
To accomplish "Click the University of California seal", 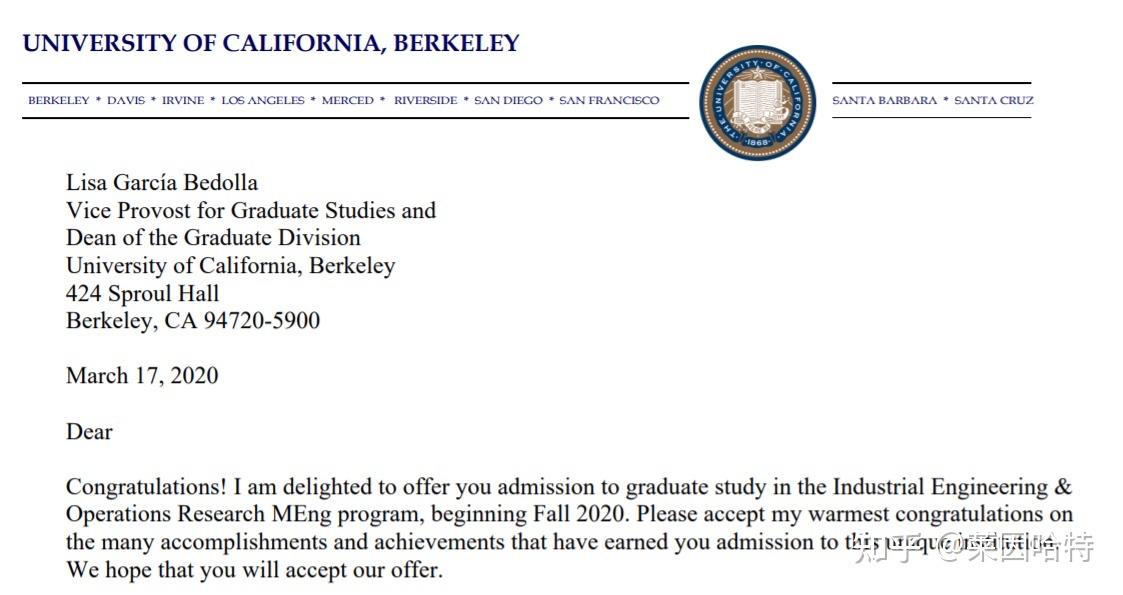I will (758, 102).
